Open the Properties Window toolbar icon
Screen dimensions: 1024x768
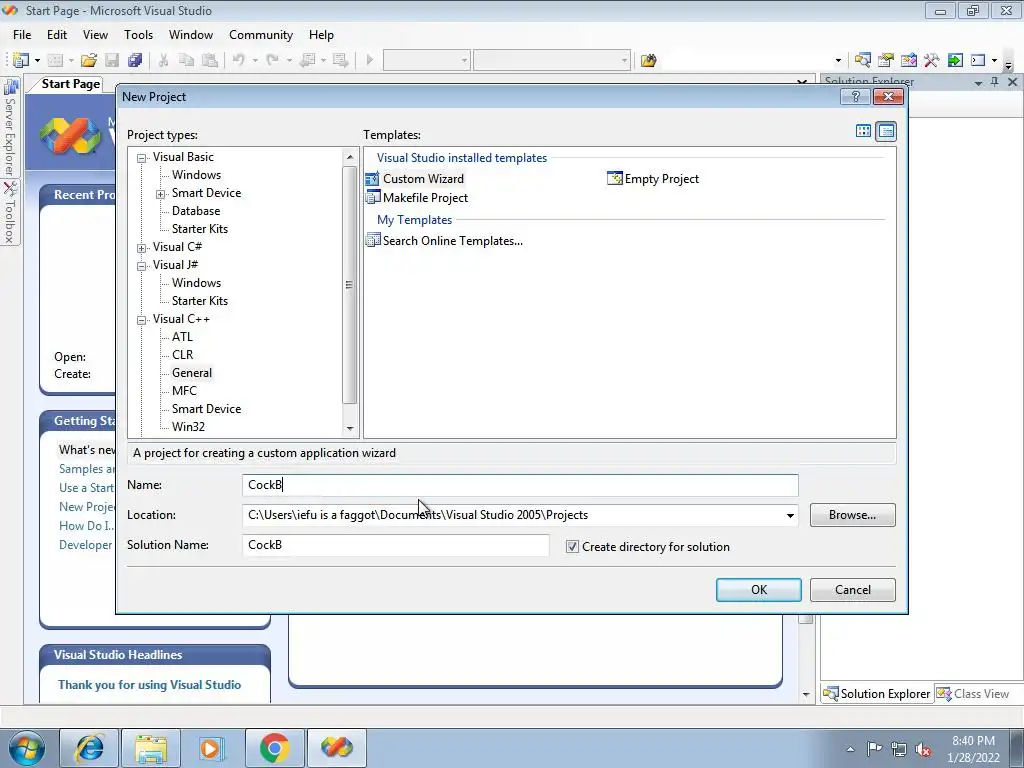coord(886,60)
